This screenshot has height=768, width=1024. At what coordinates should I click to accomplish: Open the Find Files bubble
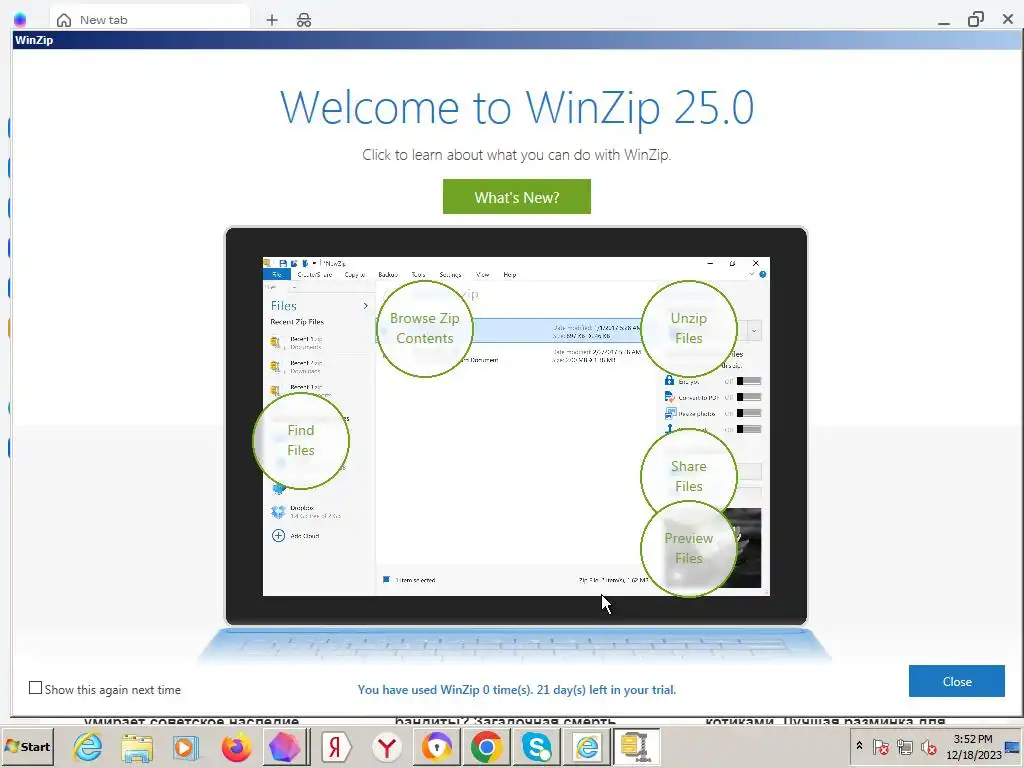coord(300,441)
